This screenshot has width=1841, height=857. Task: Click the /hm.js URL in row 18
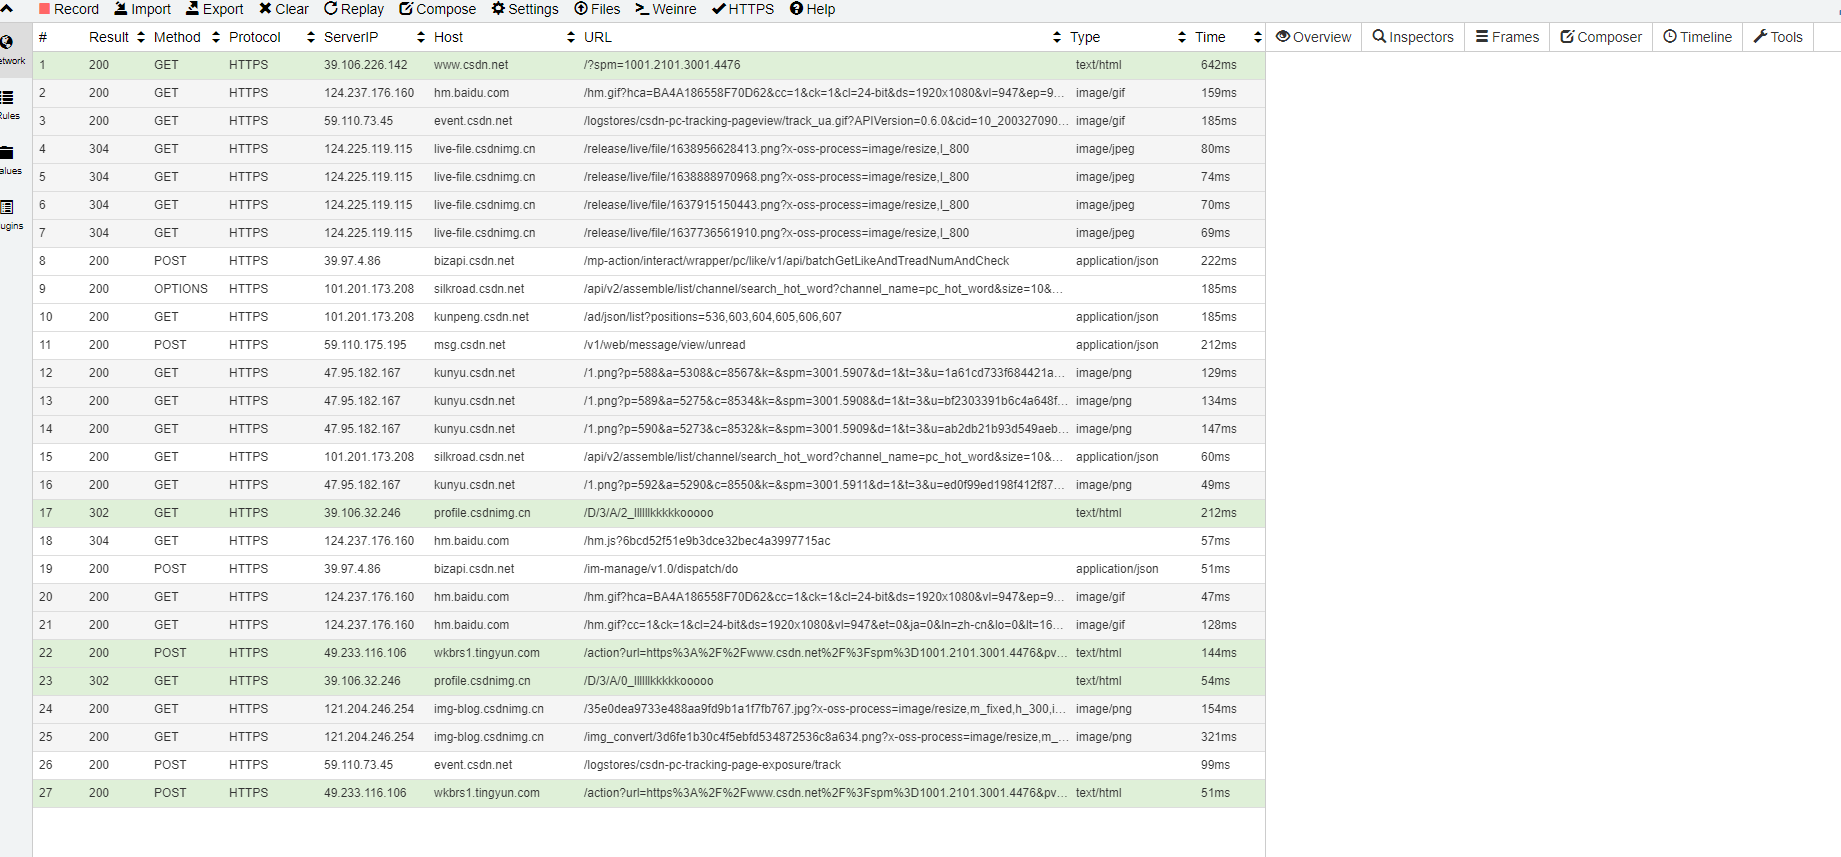[x=707, y=541]
